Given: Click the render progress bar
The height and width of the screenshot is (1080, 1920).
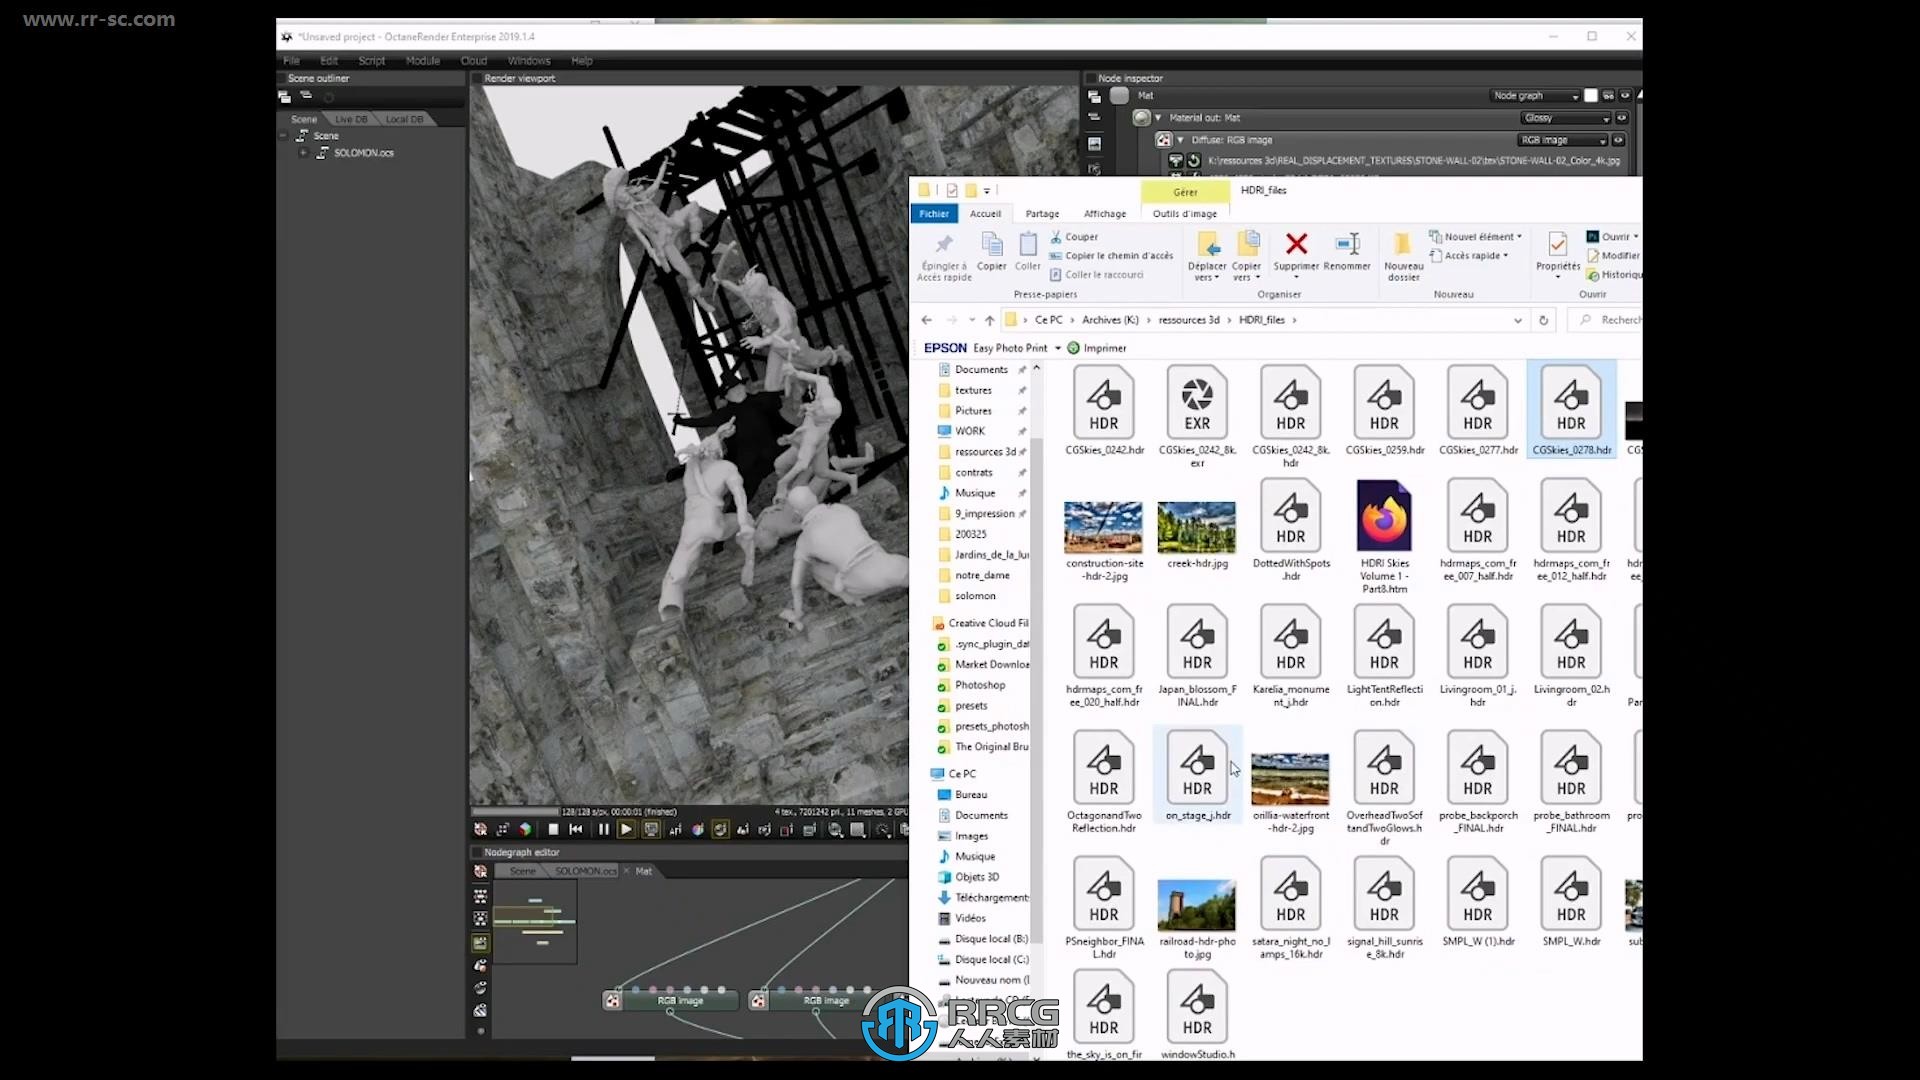Looking at the screenshot, I should (x=515, y=812).
